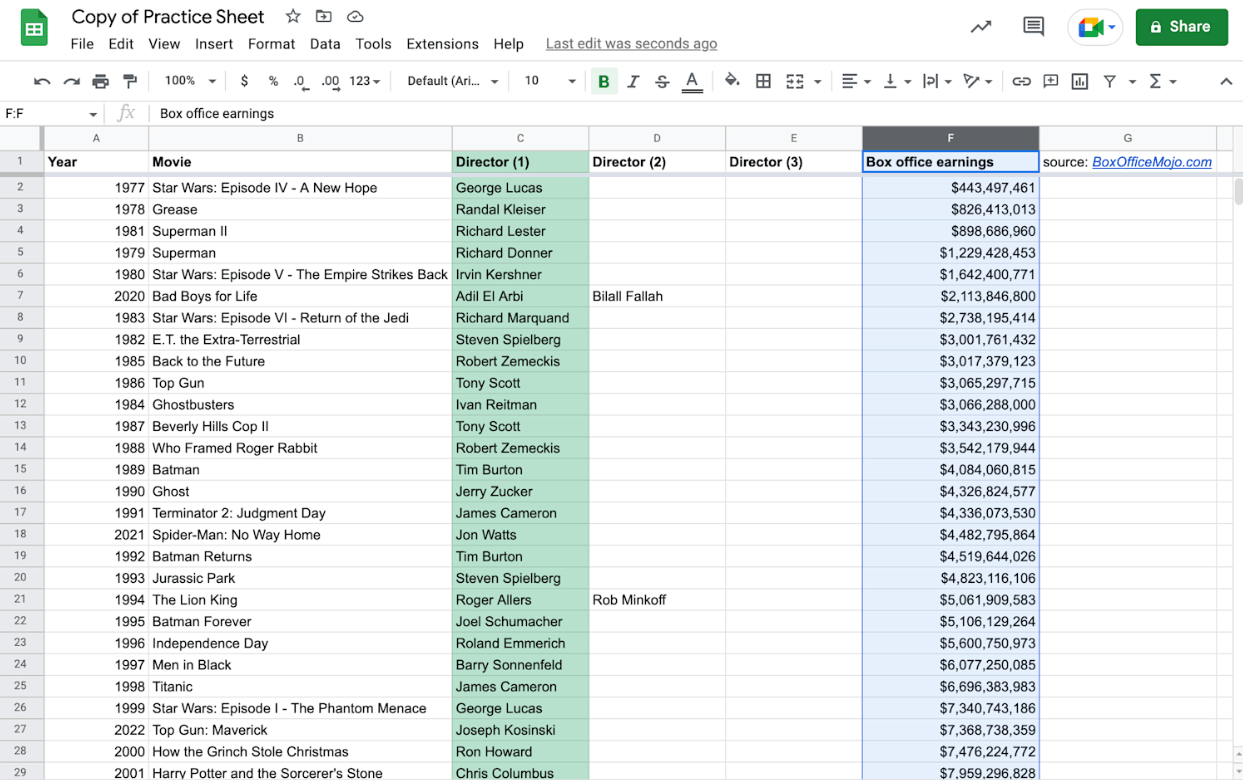Click the Print icon
The width and height of the screenshot is (1243, 780).
99,81
